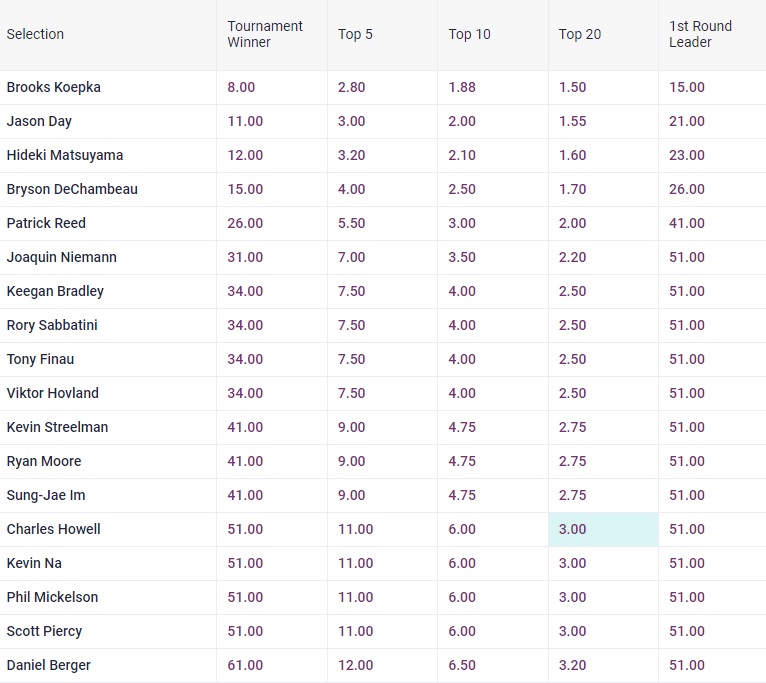766x683 pixels.
Task: Click the Tournament Winner column header
Action: 265,34
